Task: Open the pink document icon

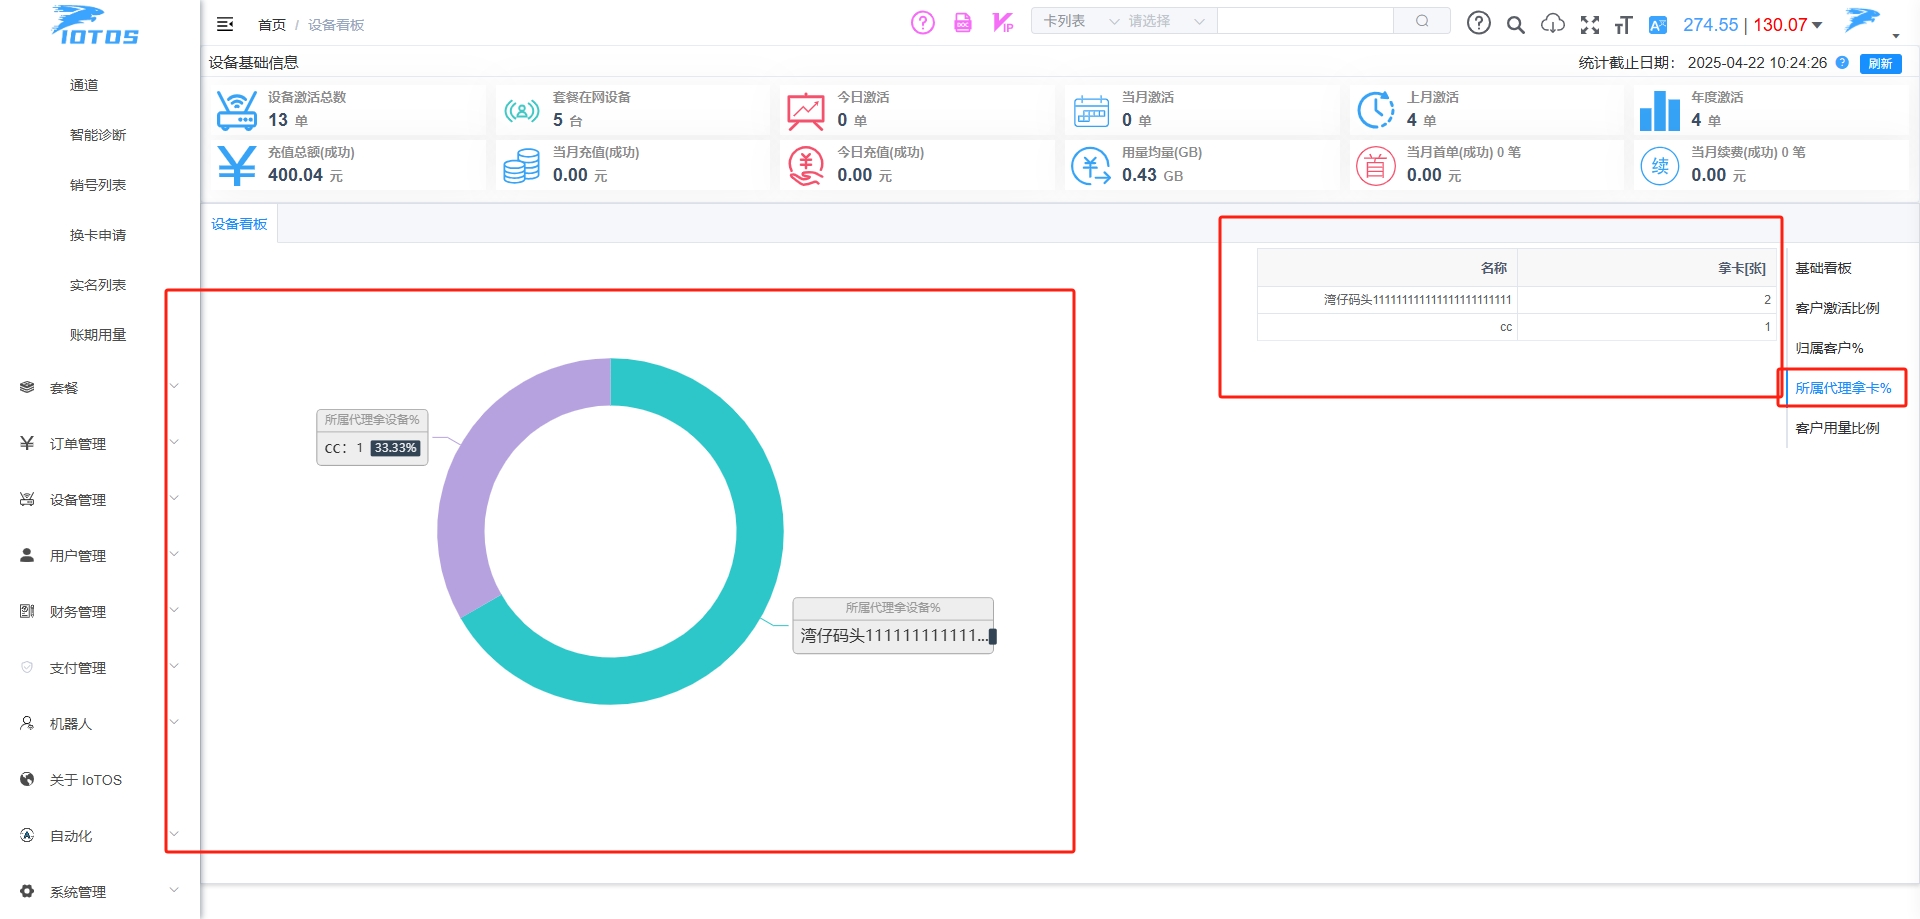Action: [962, 22]
